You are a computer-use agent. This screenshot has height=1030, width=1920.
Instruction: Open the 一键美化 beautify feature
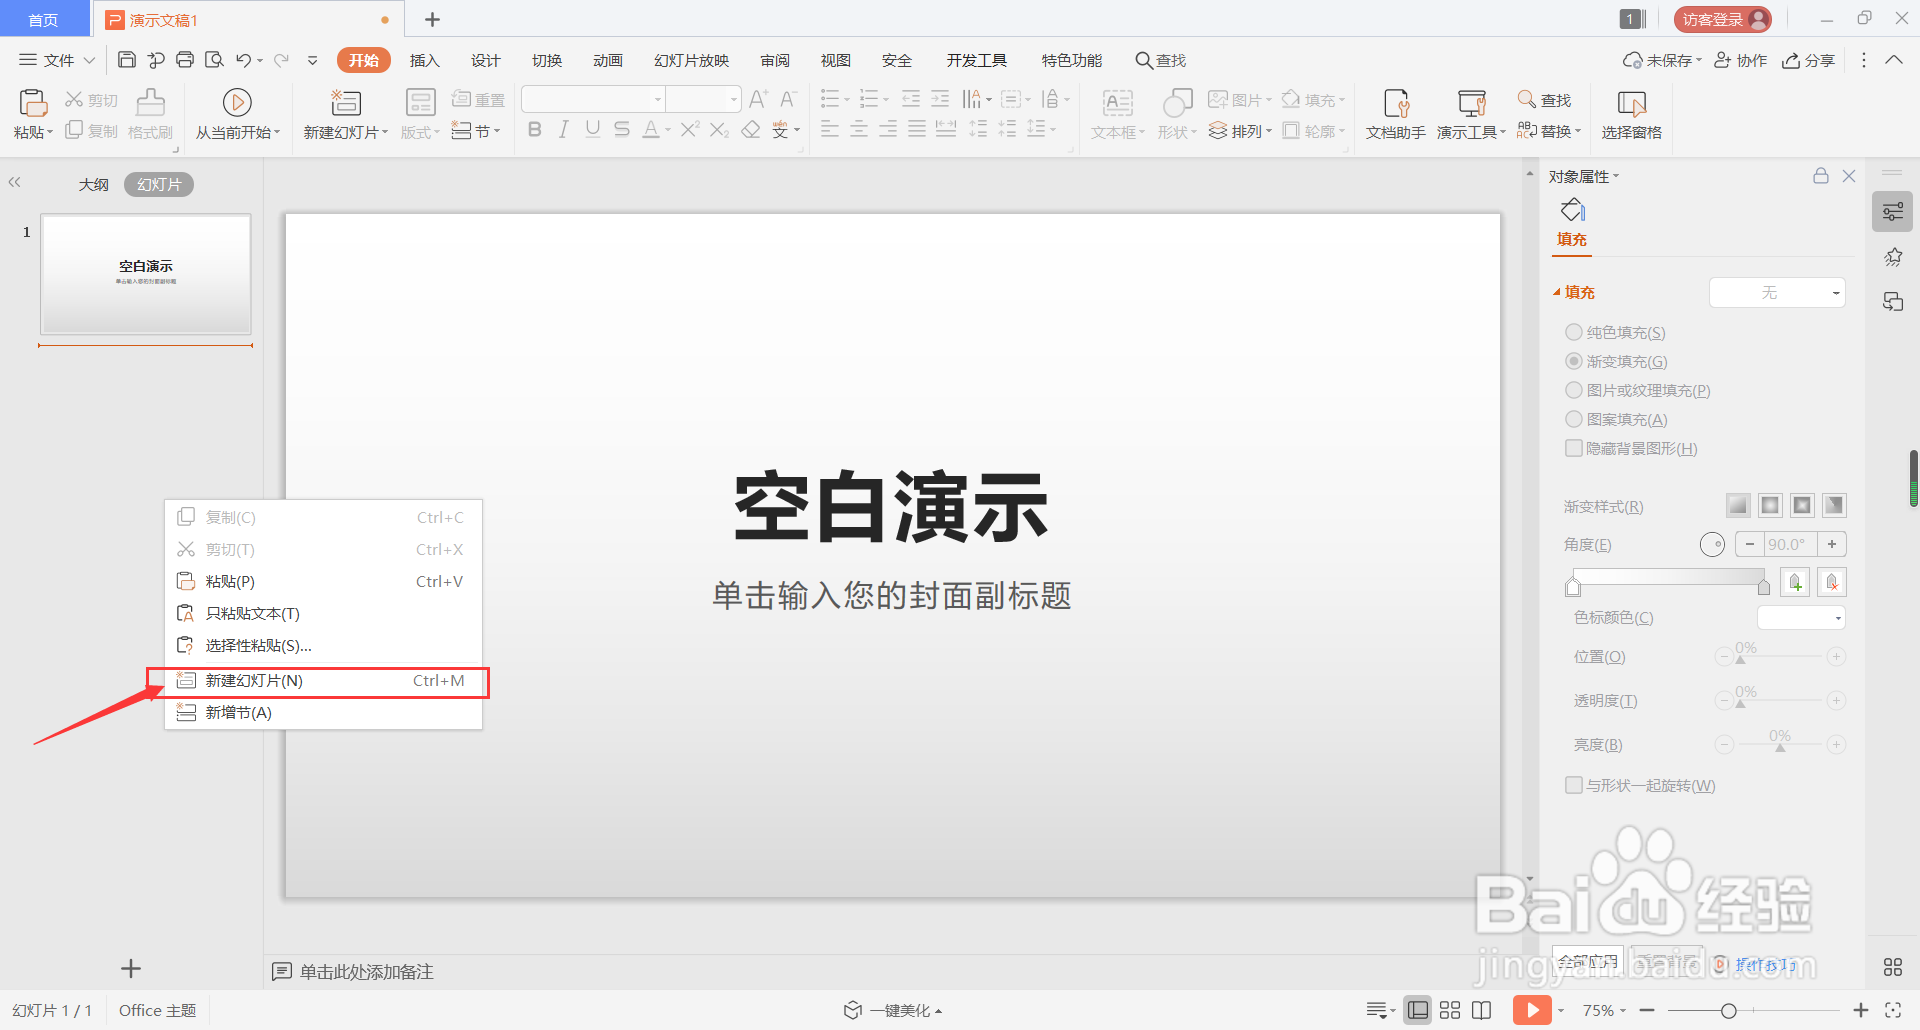coord(890,1010)
